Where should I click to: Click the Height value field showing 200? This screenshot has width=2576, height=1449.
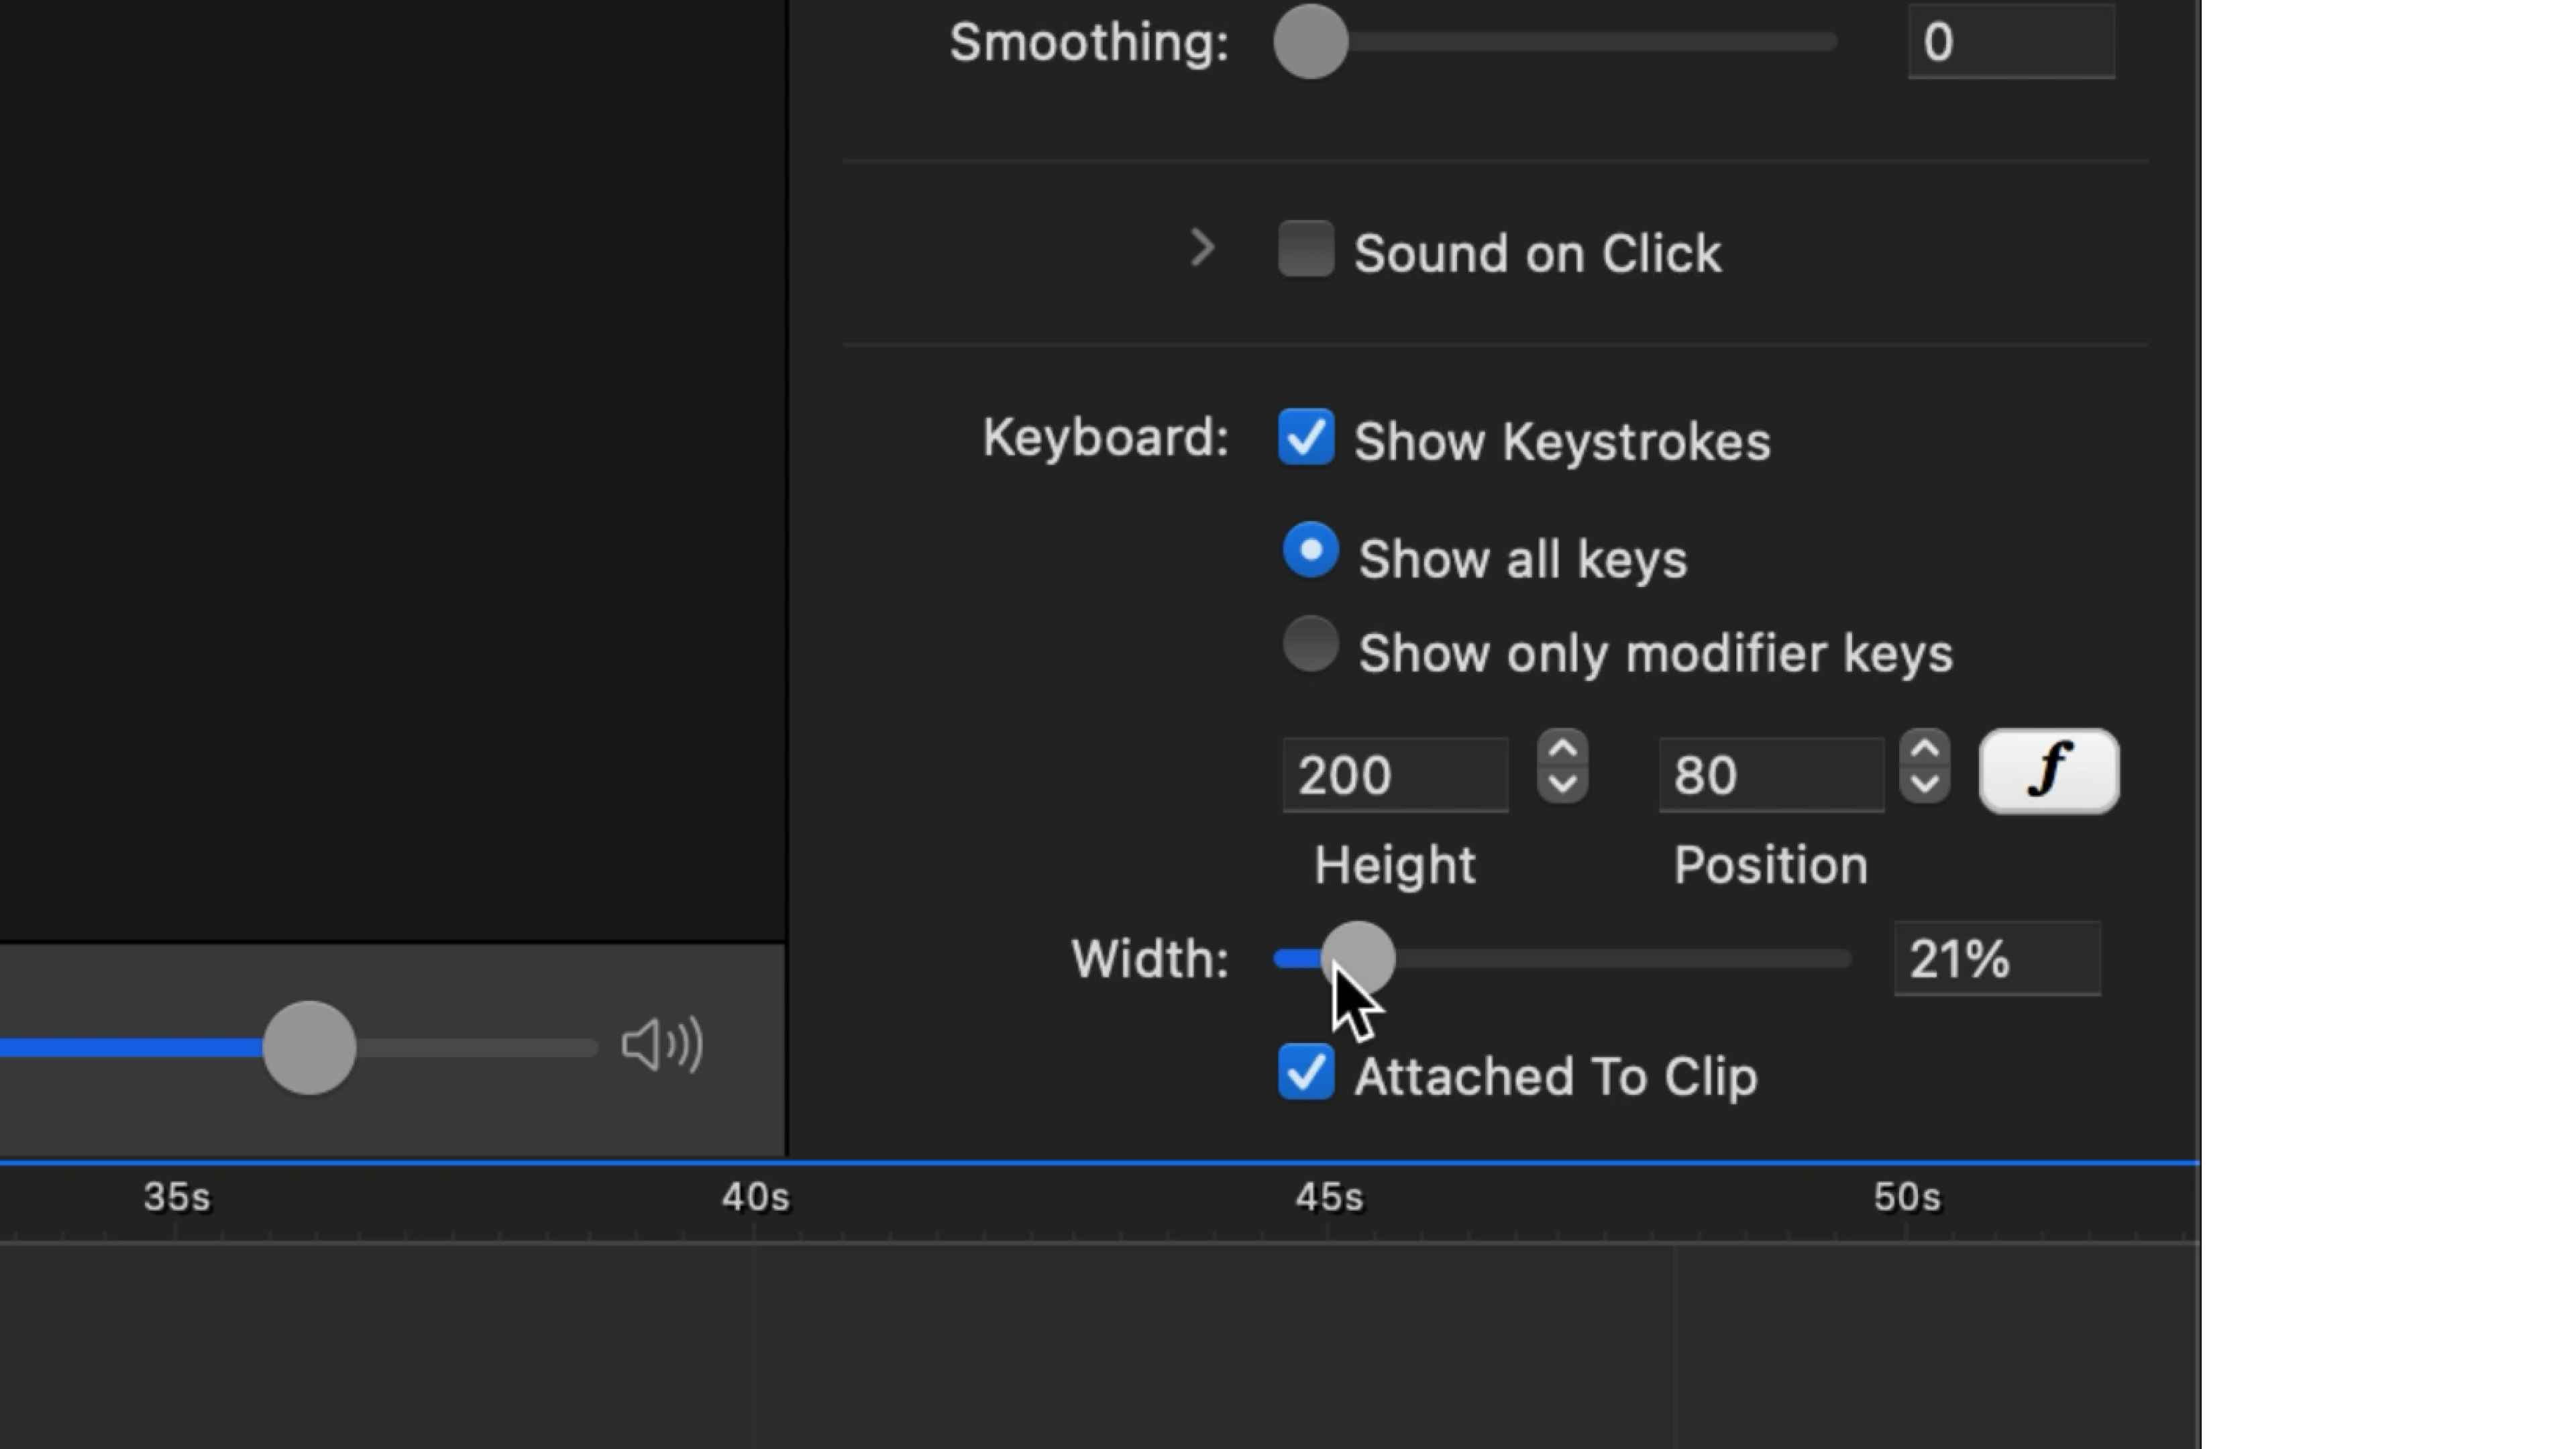[x=1395, y=775]
